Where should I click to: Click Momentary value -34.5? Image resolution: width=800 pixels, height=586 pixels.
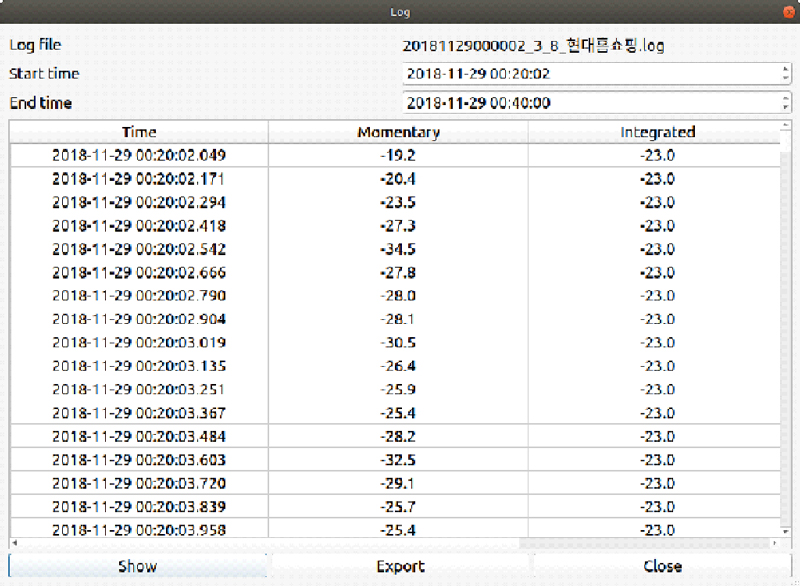click(398, 249)
